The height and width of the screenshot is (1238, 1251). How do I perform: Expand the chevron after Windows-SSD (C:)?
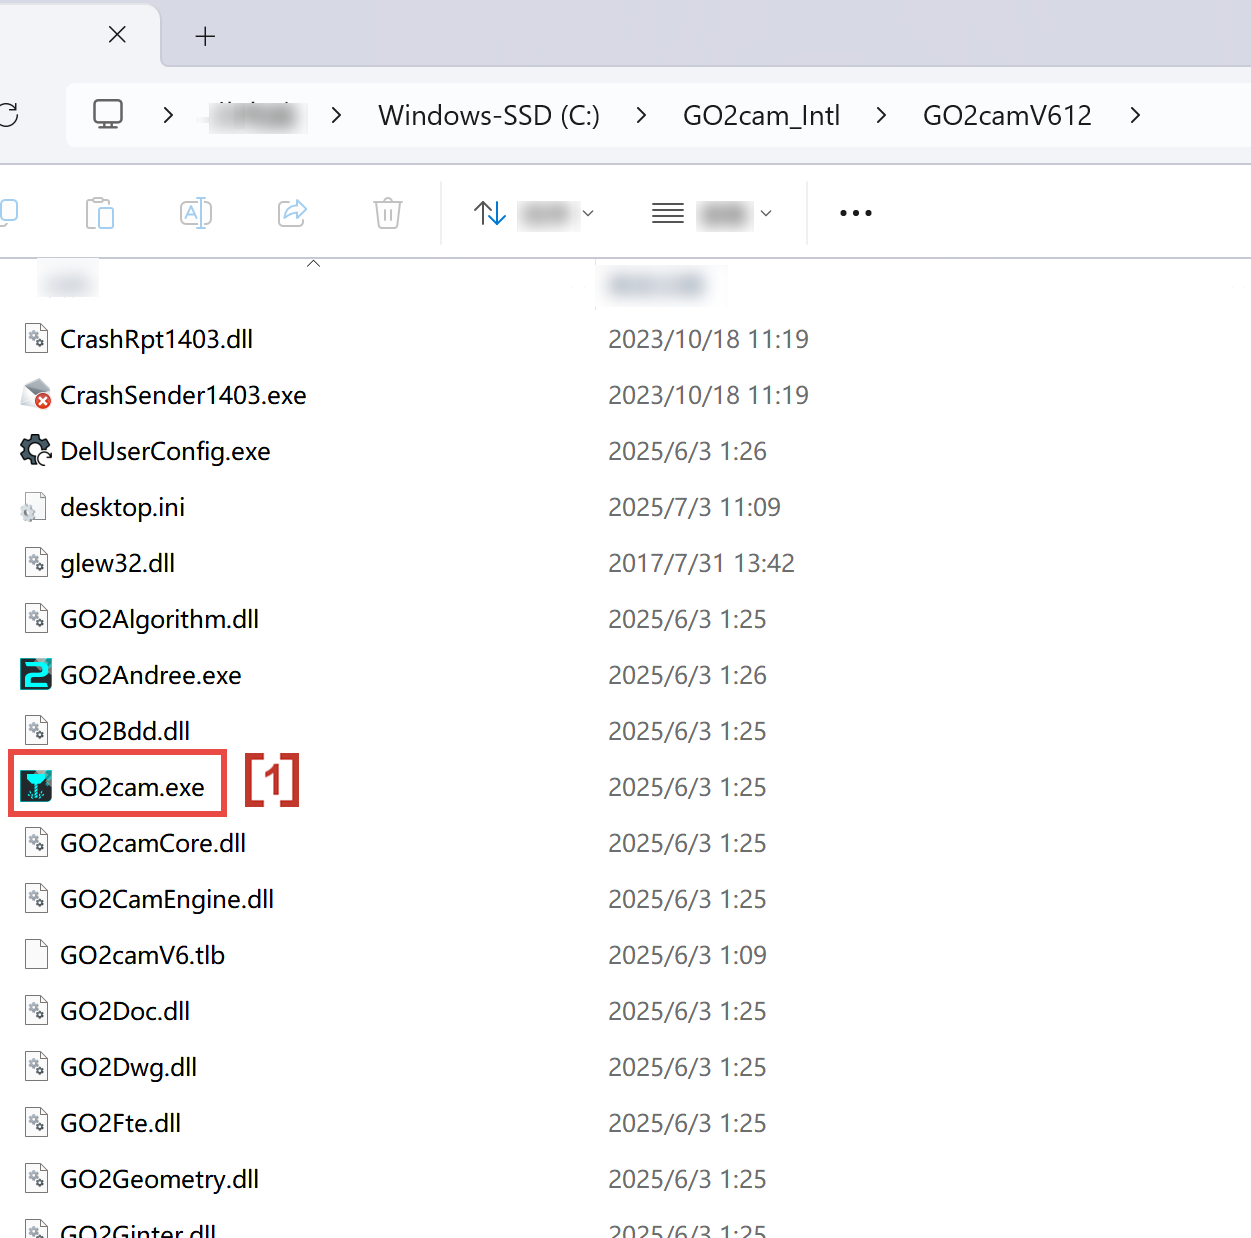[x=641, y=116]
